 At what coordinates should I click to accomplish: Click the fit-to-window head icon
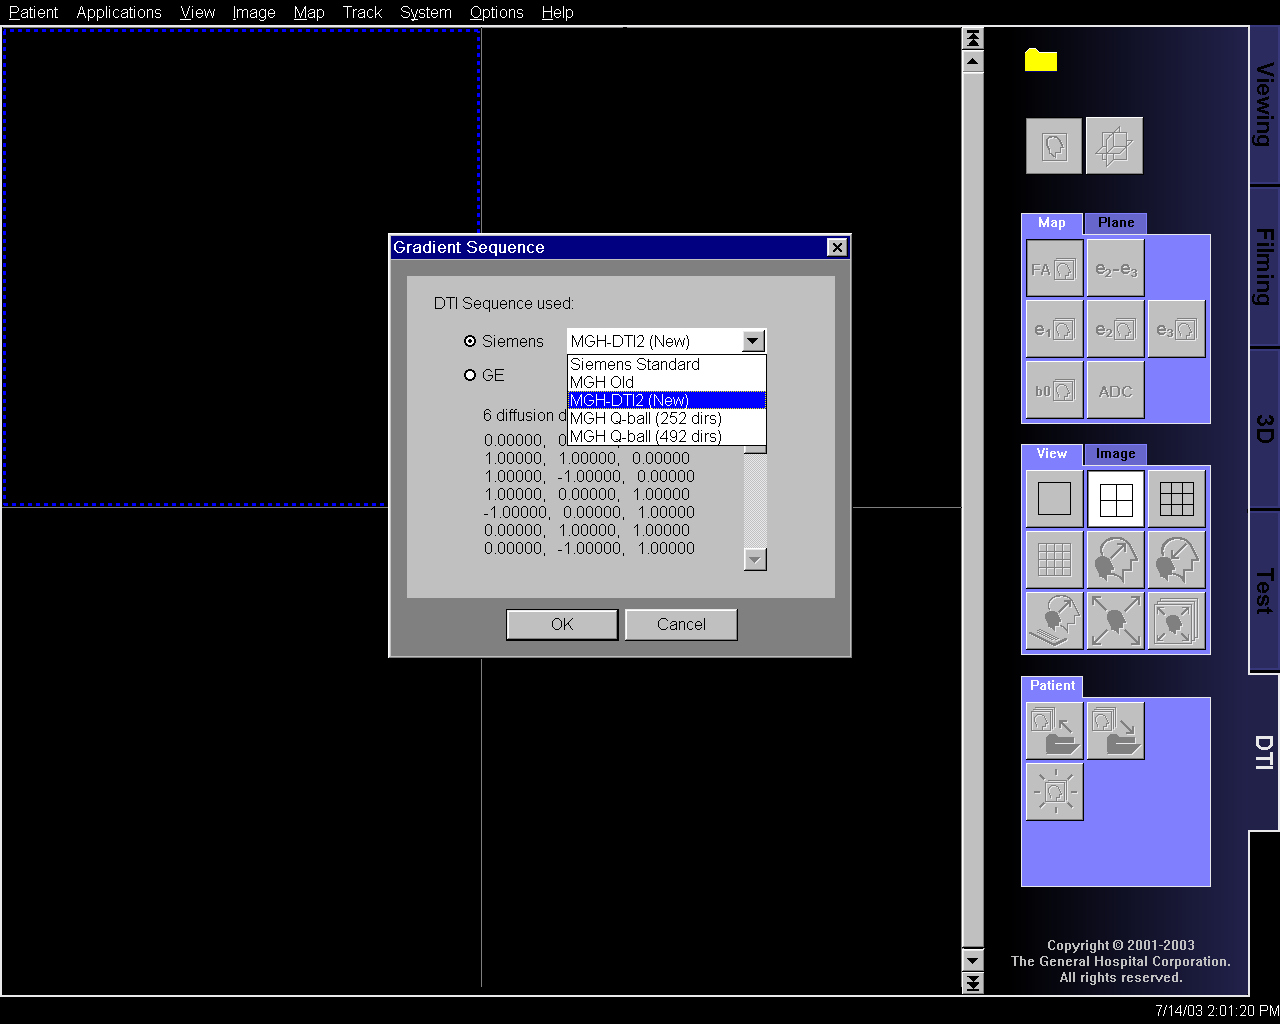1115,621
